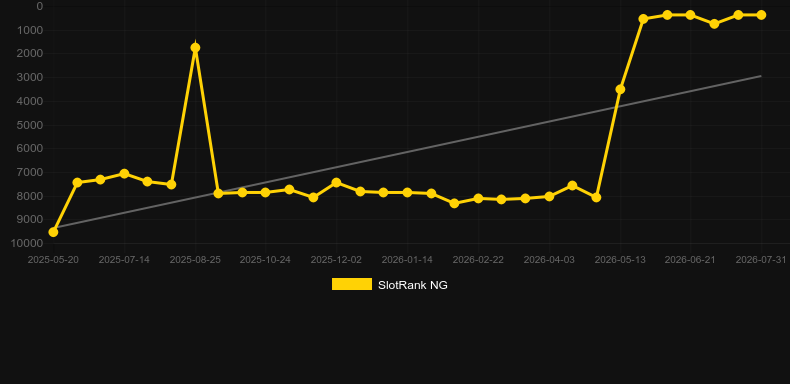Viewport: 790px width, 384px height.
Task: Select the data point above 2026-06-21
Action: click(690, 15)
